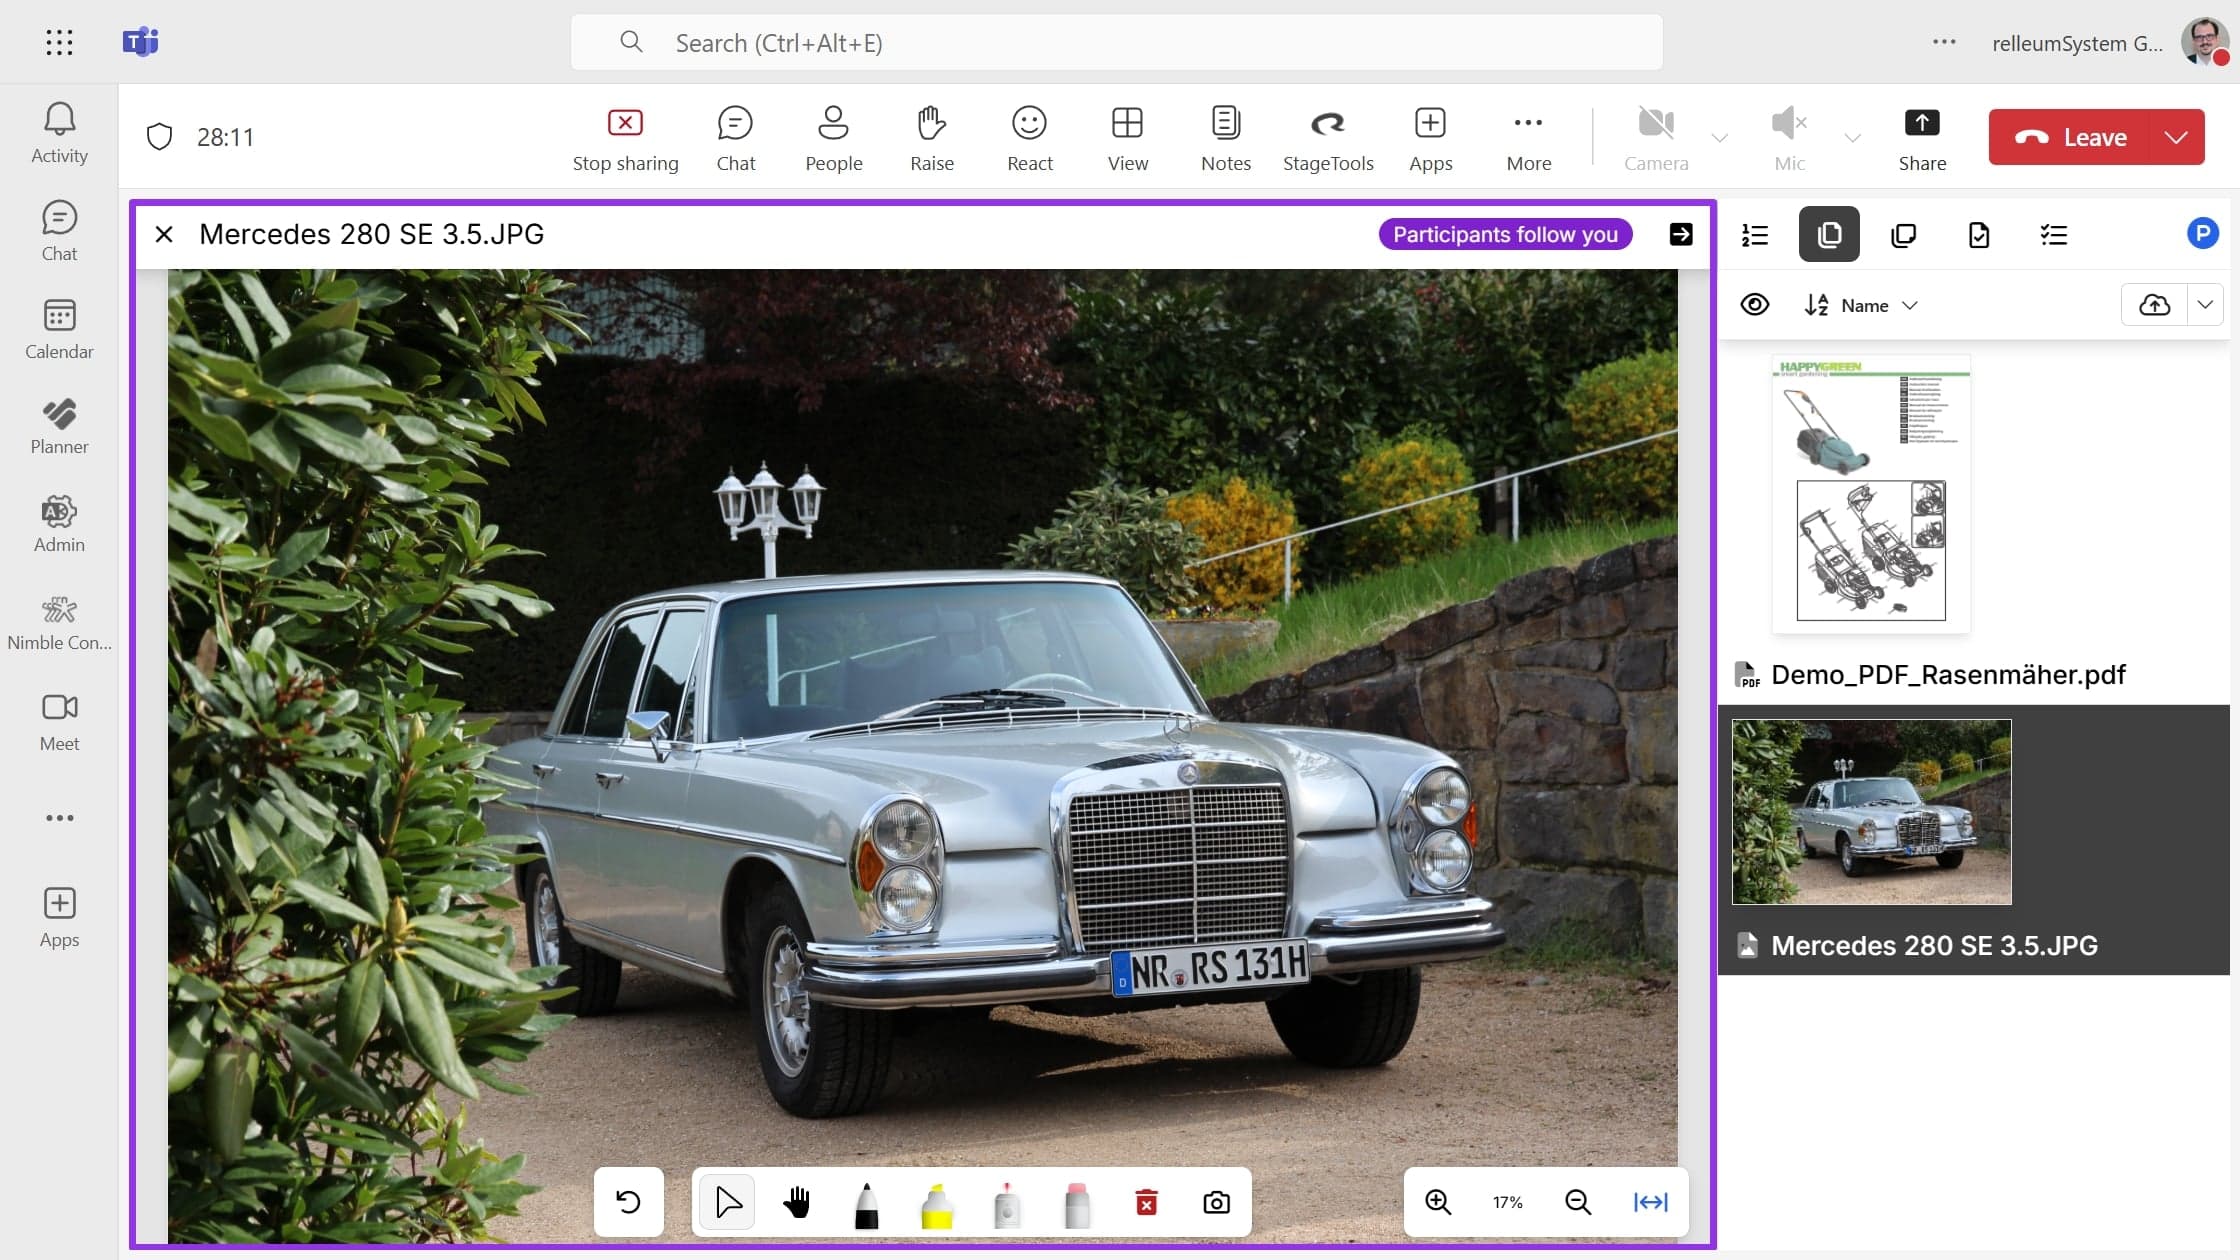This screenshot has width=2240, height=1260.
Task: Toggle Participants follow you mode
Action: pos(1505,234)
